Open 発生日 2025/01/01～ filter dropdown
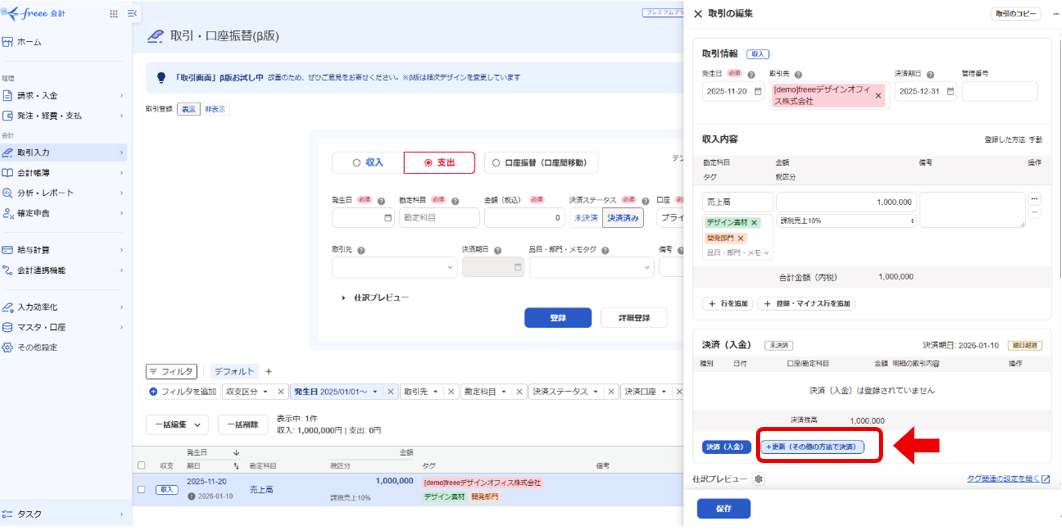This screenshot has width=1062, height=532. click(x=337, y=392)
